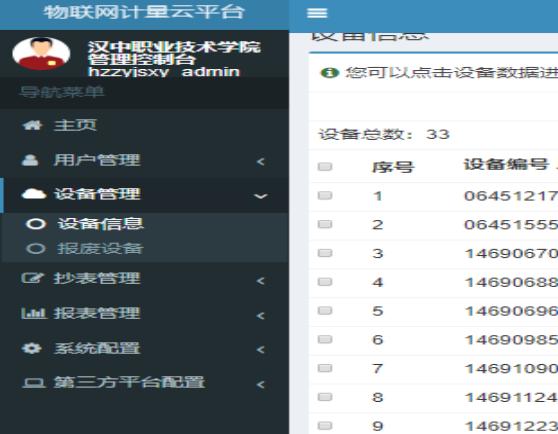Expand the 报表管理 chevron arrow
This screenshot has width=558, height=434.
coord(261,316)
